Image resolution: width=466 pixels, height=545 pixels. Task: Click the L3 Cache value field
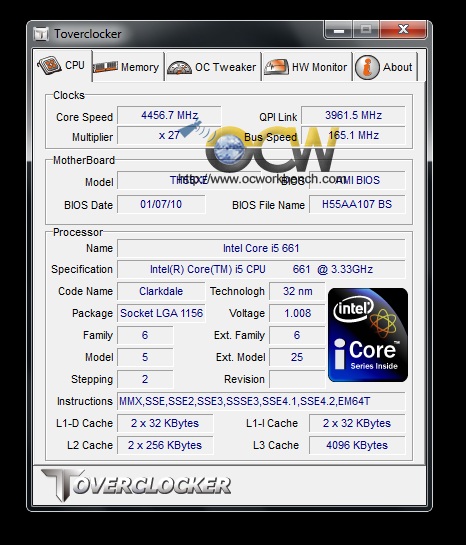(357, 445)
